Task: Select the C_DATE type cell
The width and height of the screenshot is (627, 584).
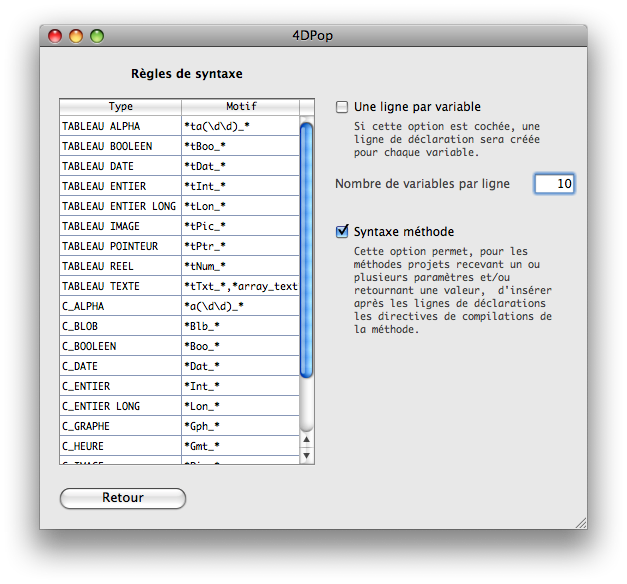Action: pos(120,366)
